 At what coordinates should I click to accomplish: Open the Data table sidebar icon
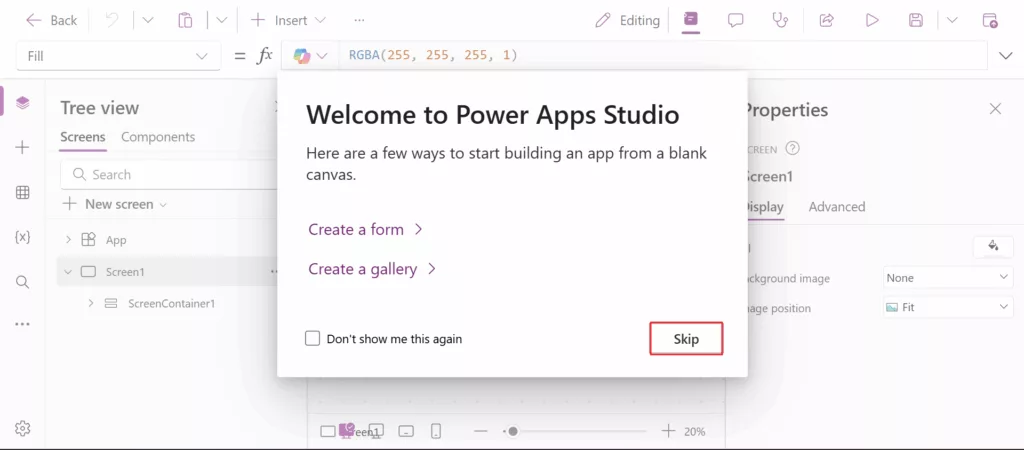pyautogui.click(x=22, y=192)
